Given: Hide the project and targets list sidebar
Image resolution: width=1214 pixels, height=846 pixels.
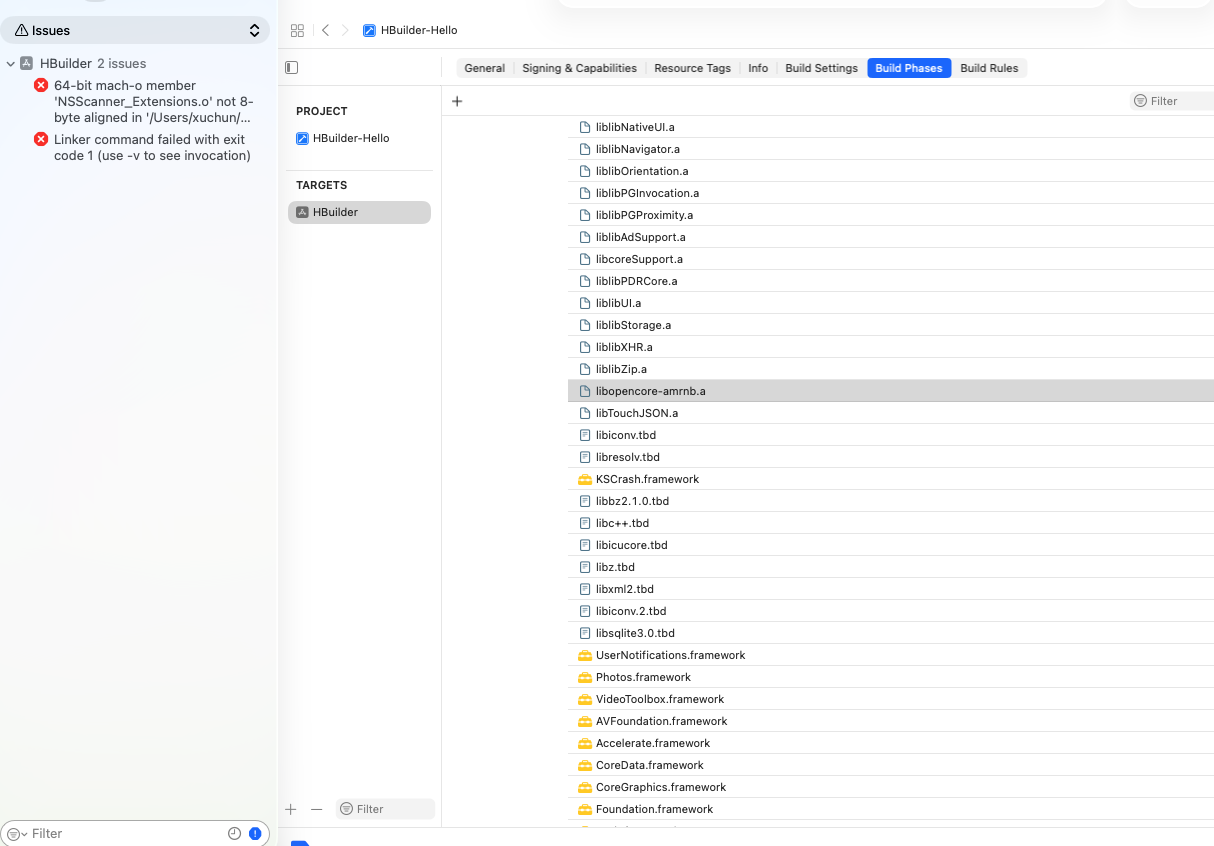Looking at the screenshot, I should coord(291,68).
